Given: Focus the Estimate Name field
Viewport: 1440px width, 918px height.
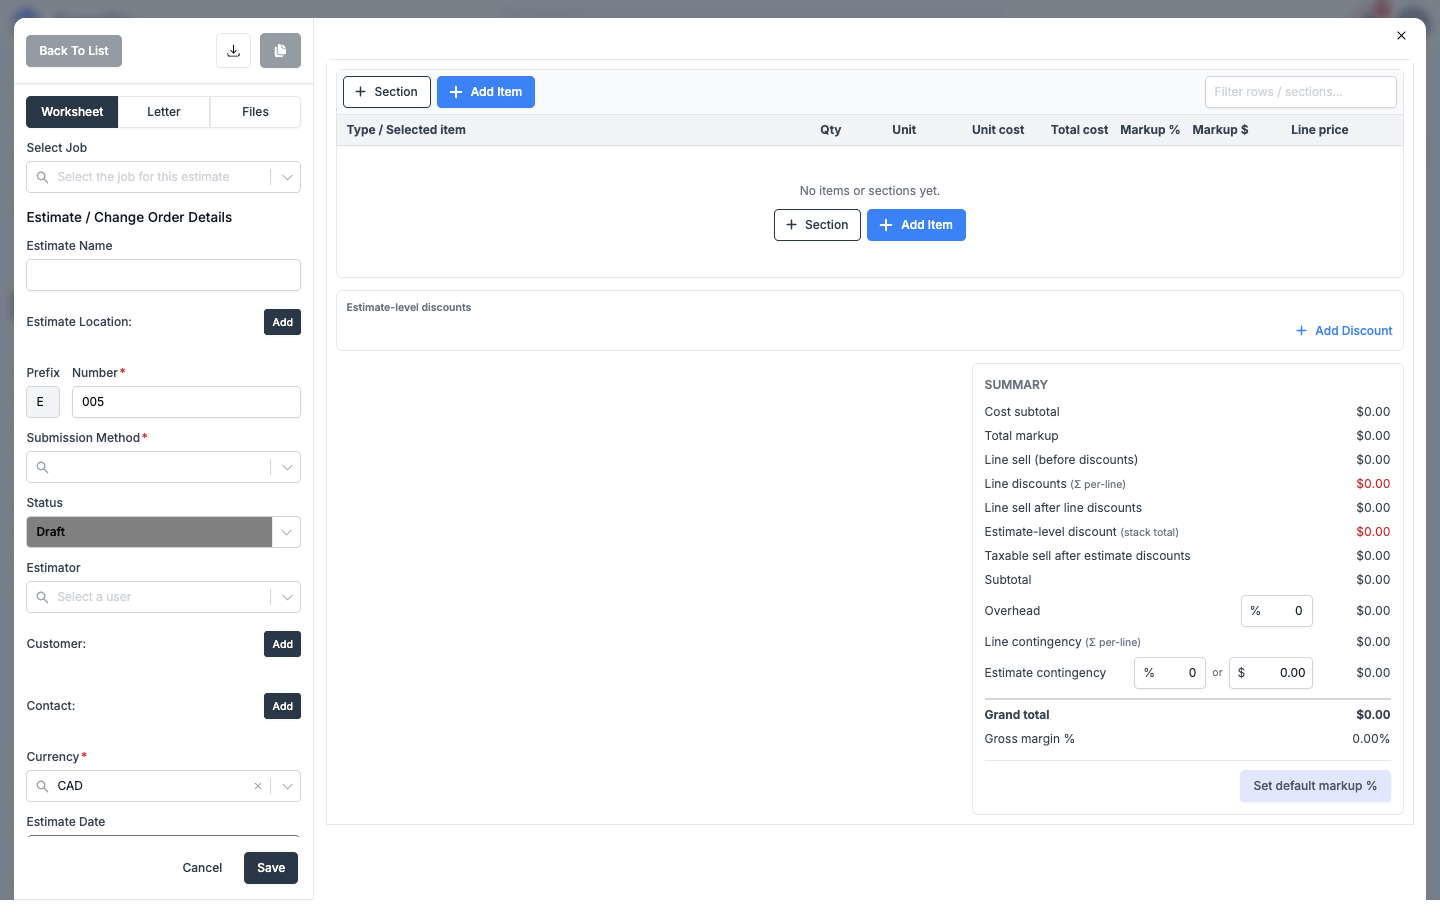Looking at the screenshot, I should [x=163, y=275].
